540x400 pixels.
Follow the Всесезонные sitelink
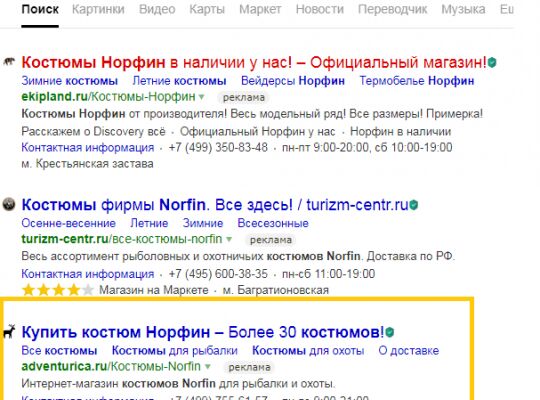[273, 223]
